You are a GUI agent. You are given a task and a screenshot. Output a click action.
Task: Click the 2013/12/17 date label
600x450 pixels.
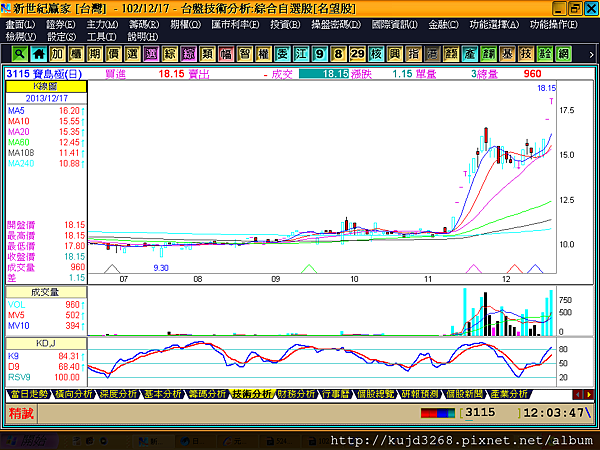tap(46, 98)
